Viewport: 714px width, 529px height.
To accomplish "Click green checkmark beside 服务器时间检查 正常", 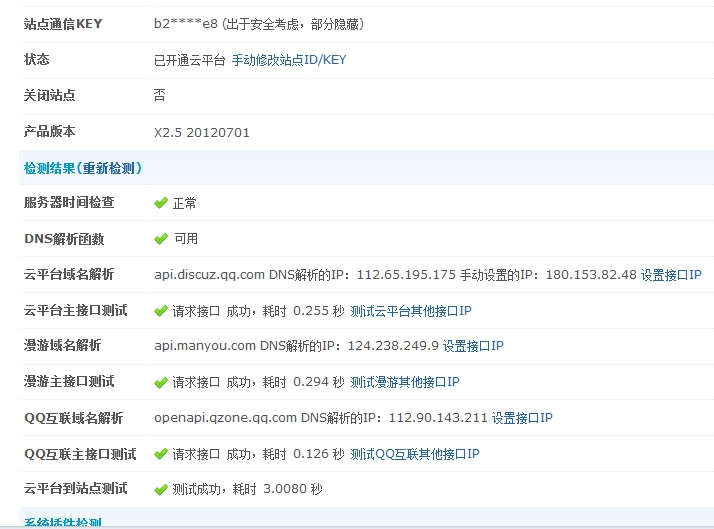I will click(161, 203).
